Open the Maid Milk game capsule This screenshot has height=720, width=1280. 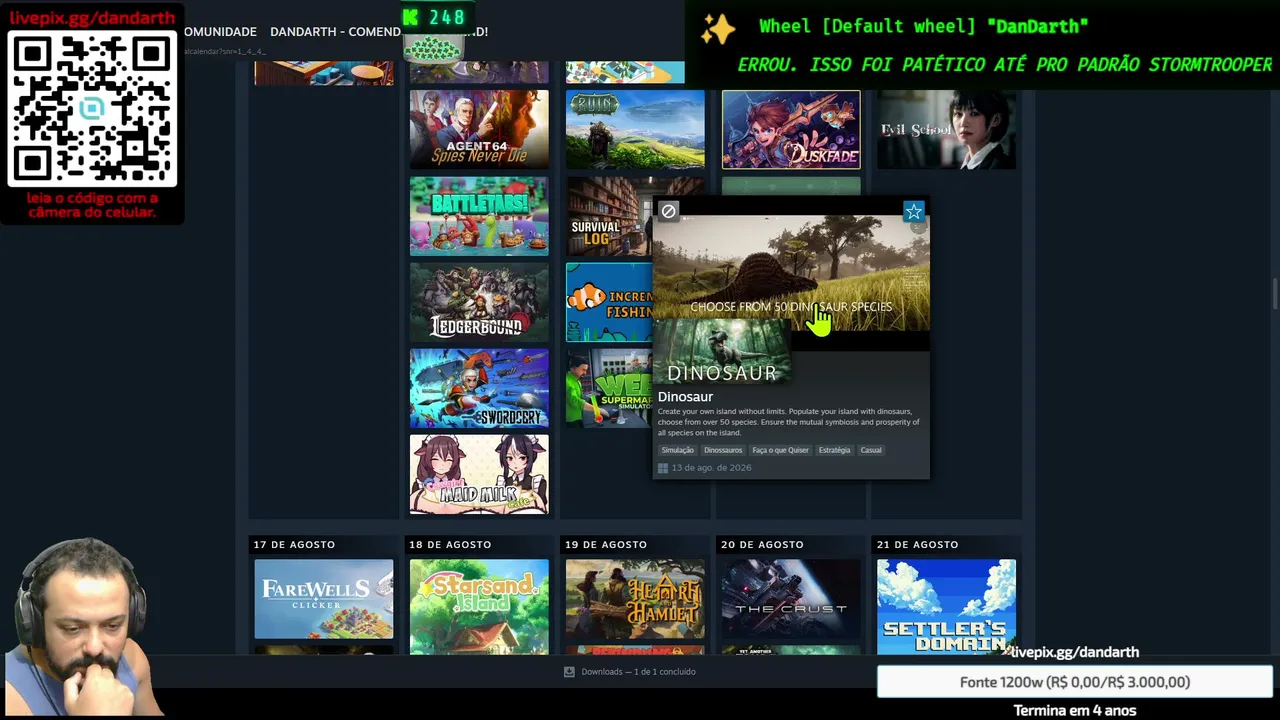tap(479, 474)
